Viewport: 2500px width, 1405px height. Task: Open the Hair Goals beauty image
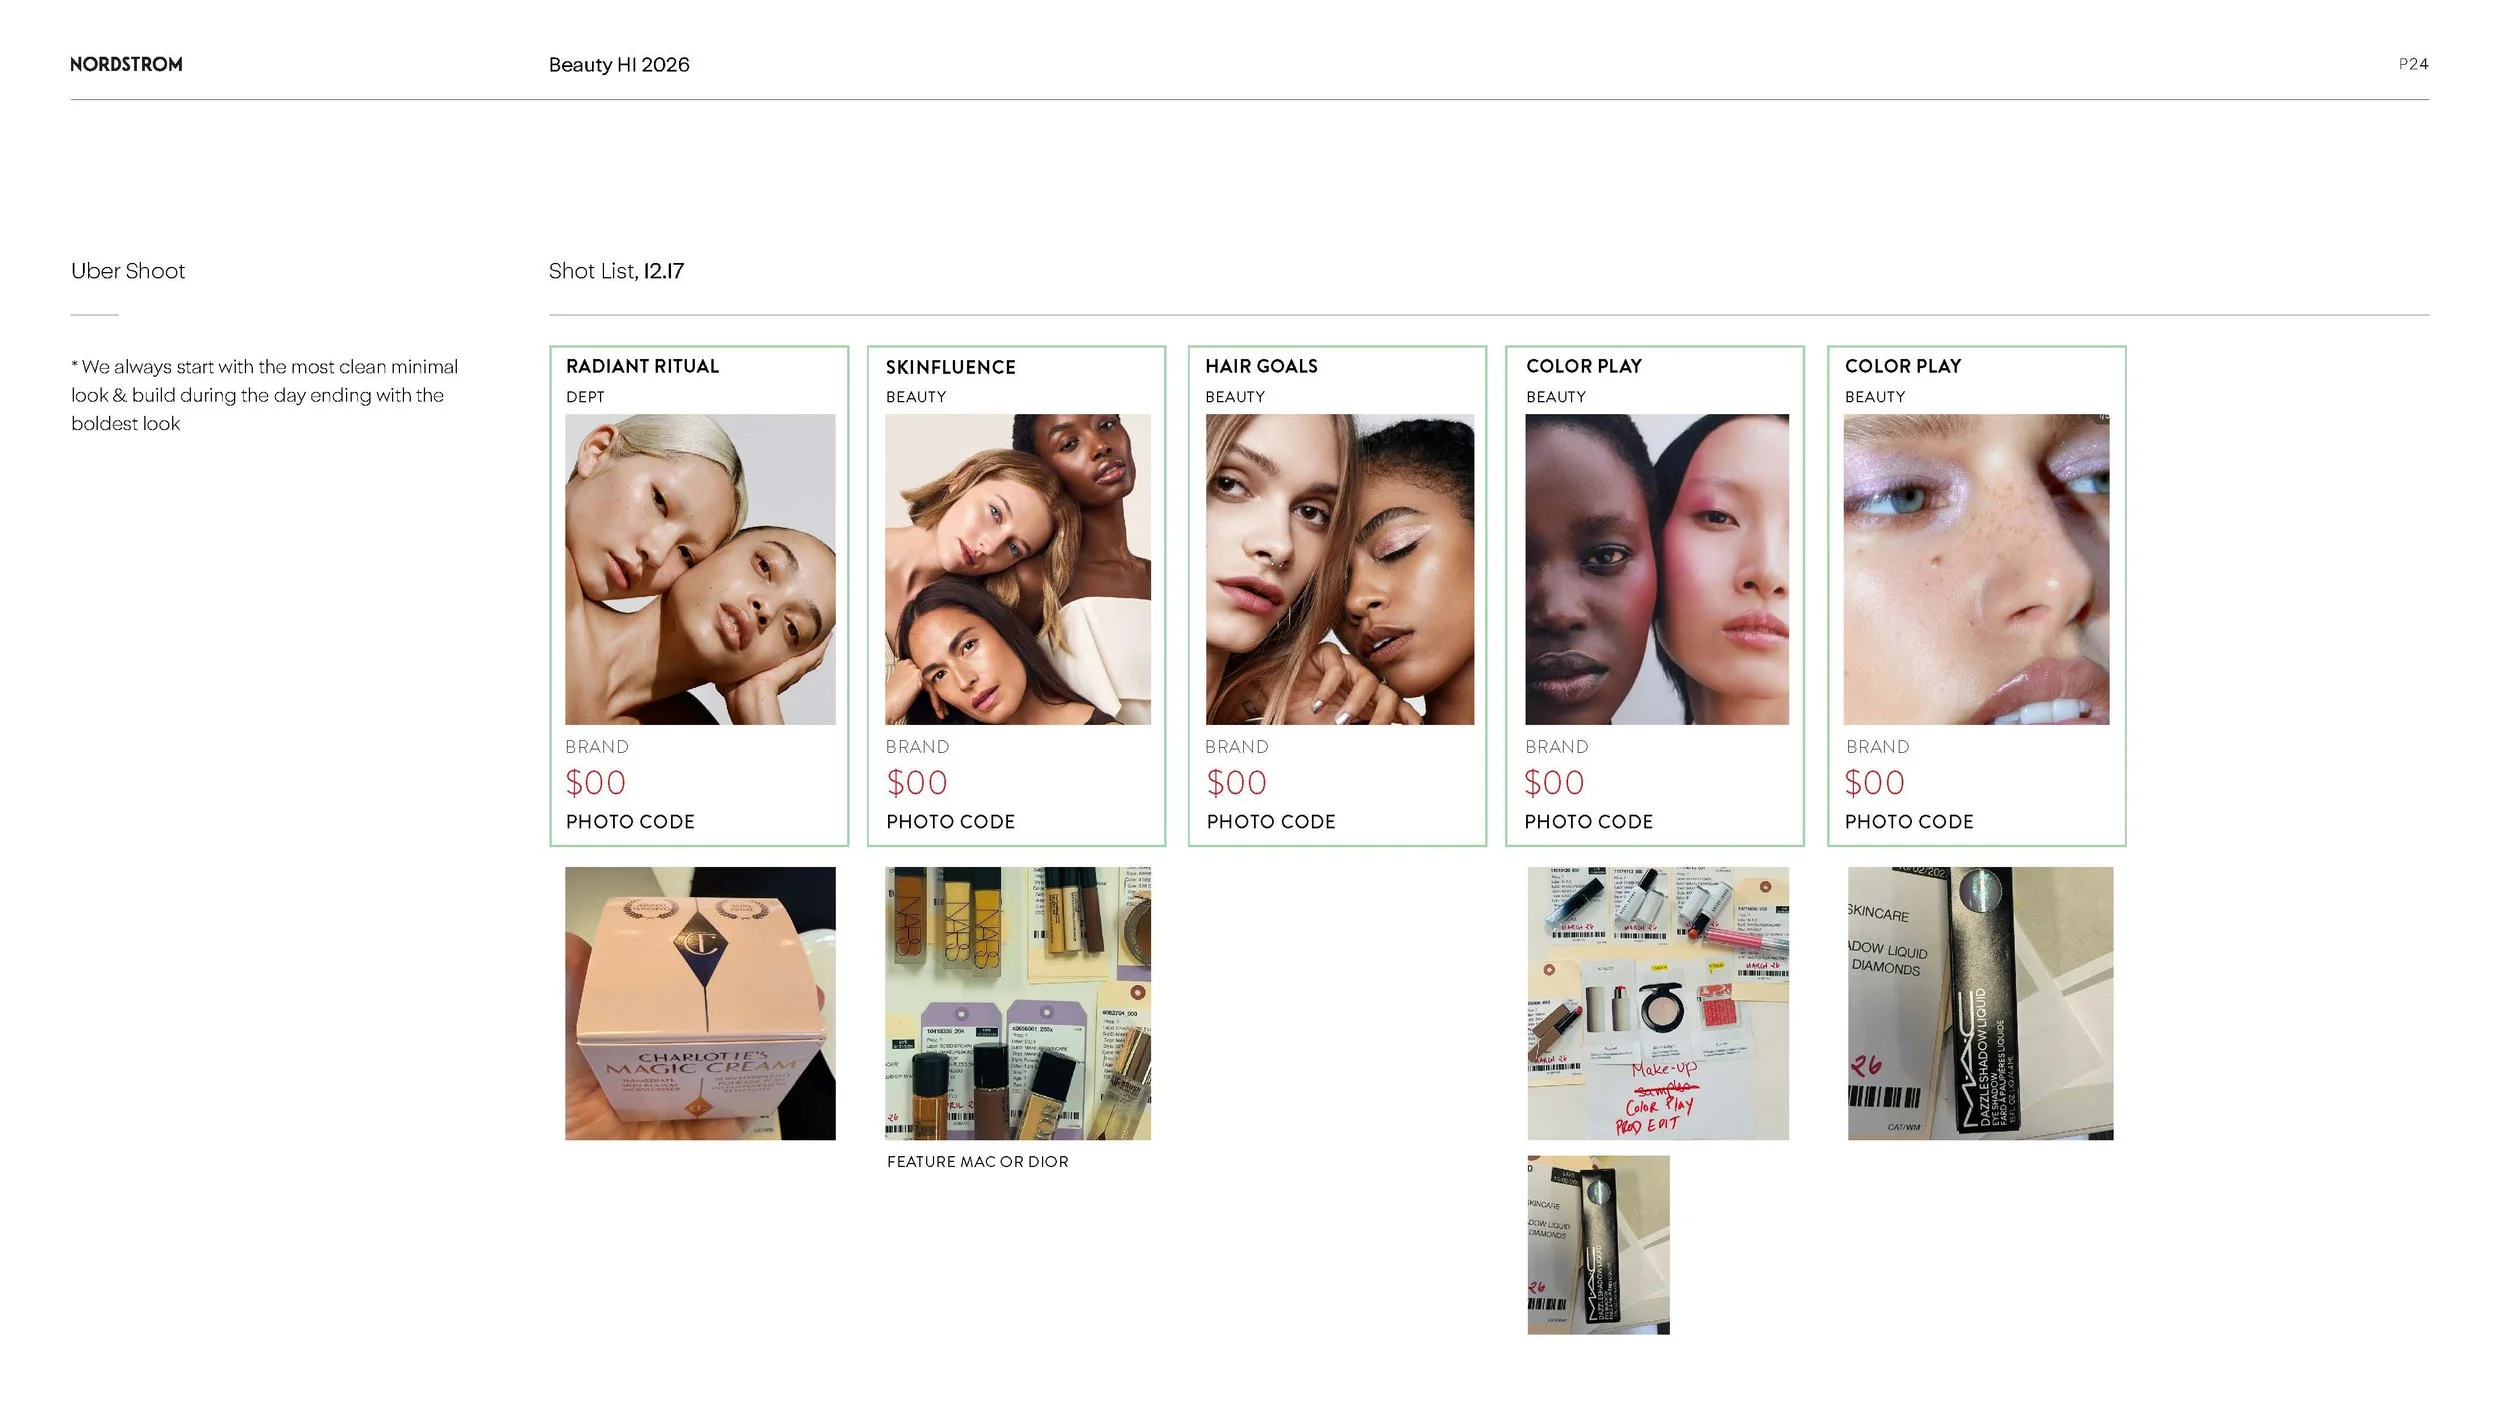tap(1339, 569)
